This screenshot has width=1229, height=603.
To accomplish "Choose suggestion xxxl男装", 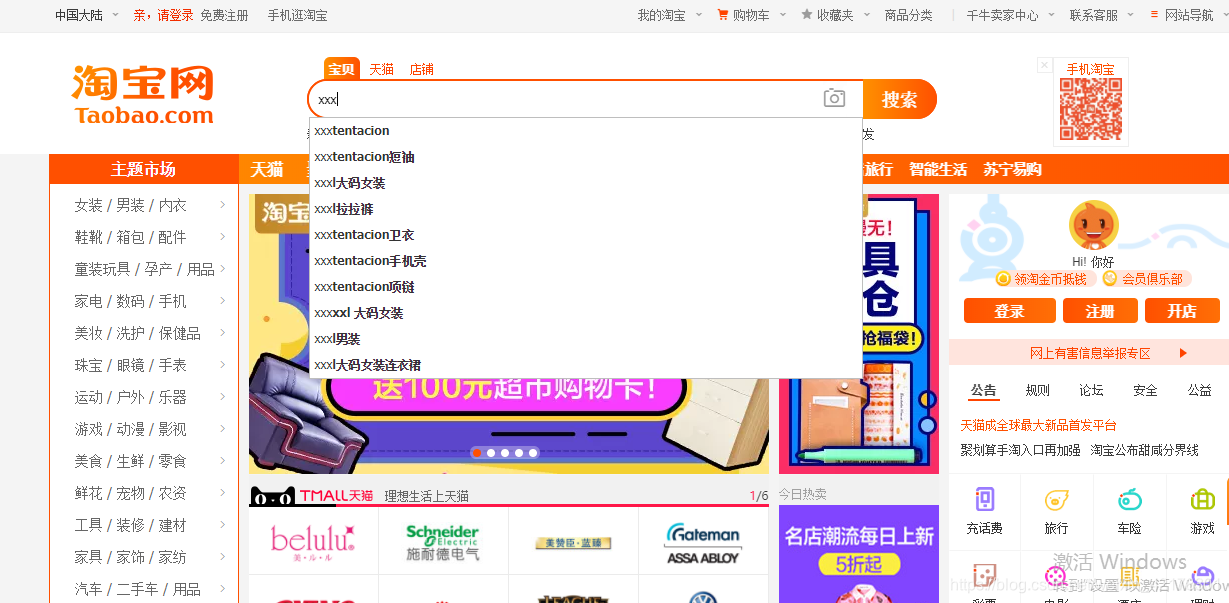I will point(586,339).
